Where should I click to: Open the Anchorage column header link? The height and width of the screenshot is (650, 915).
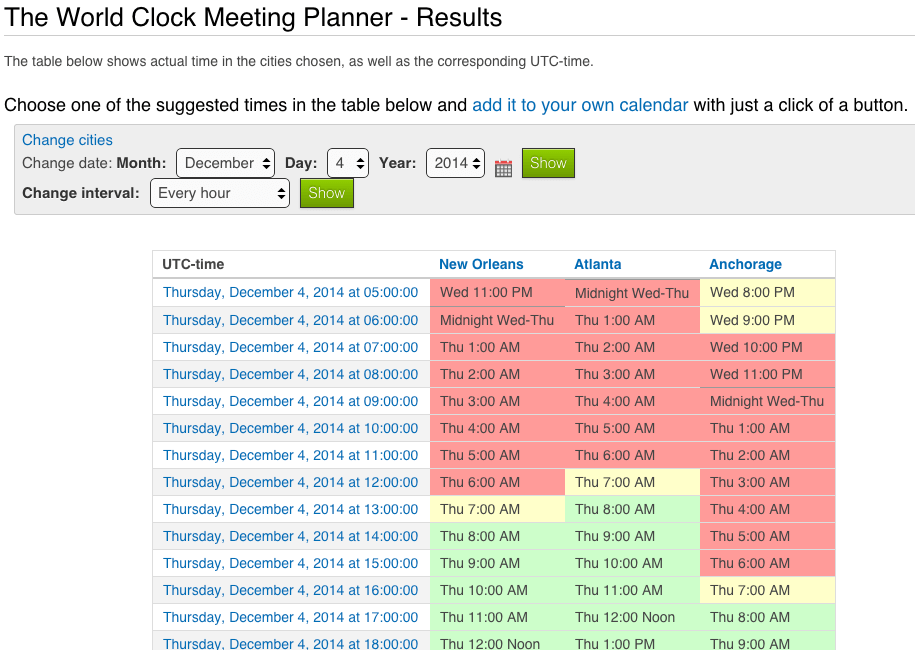click(x=745, y=264)
